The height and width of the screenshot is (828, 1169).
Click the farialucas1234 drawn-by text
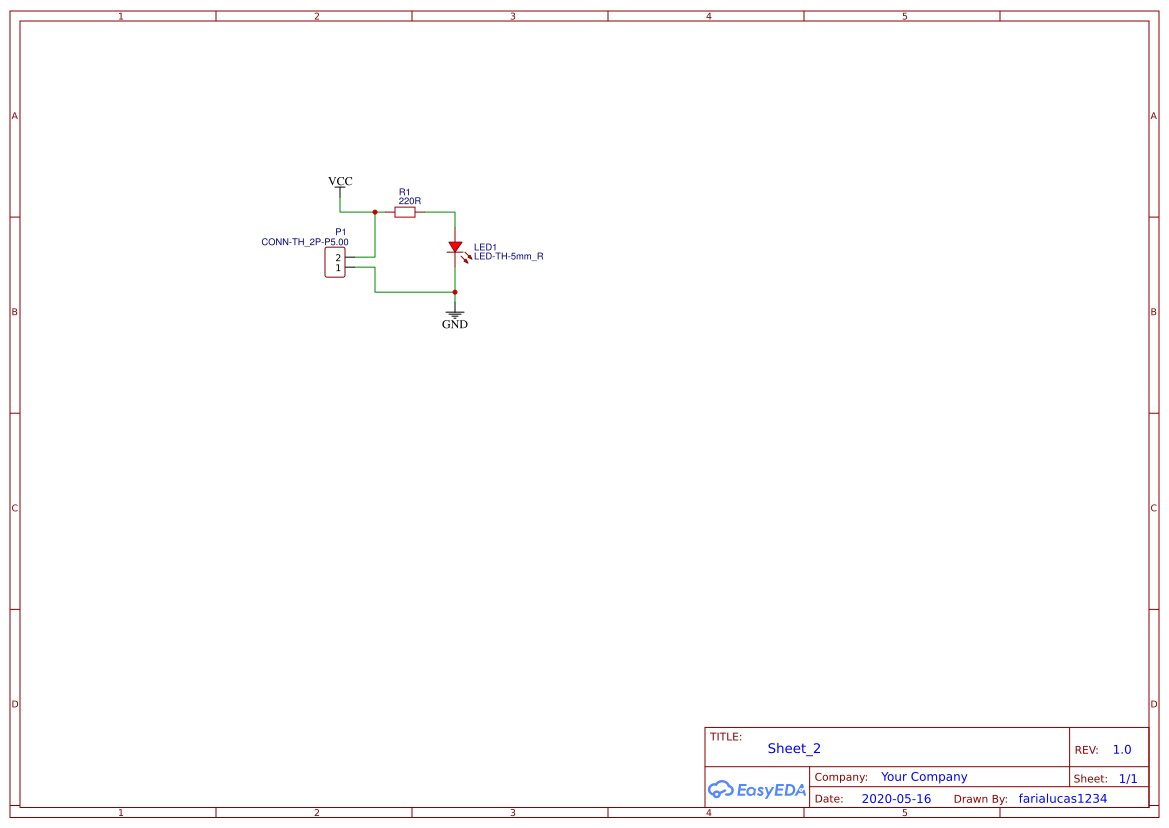tap(1063, 798)
